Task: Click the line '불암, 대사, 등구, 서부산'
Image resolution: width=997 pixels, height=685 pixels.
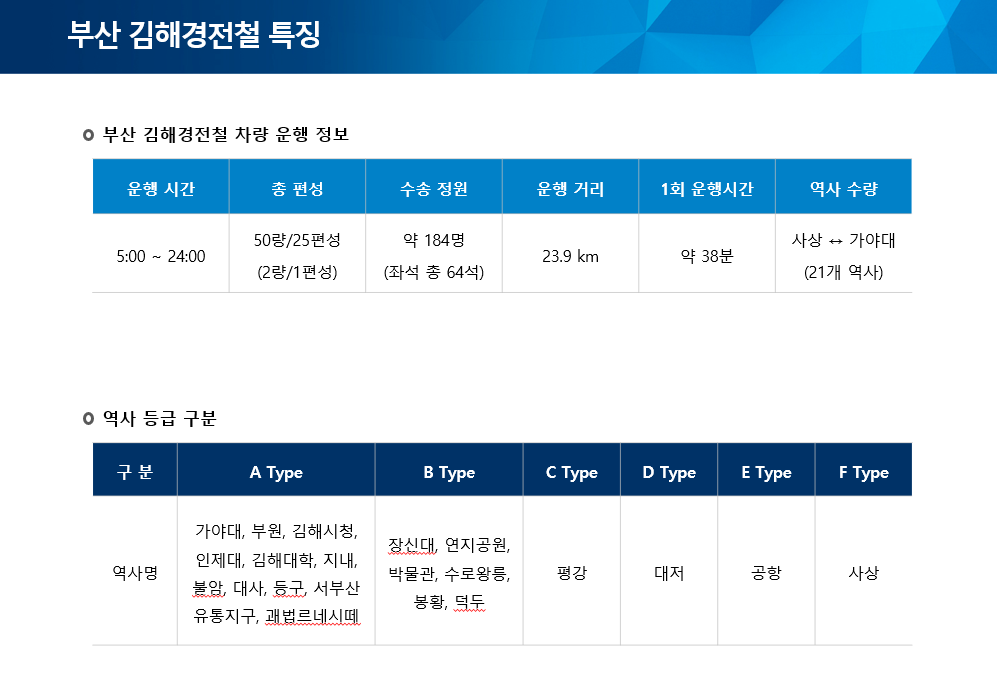Action: click(277, 588)
